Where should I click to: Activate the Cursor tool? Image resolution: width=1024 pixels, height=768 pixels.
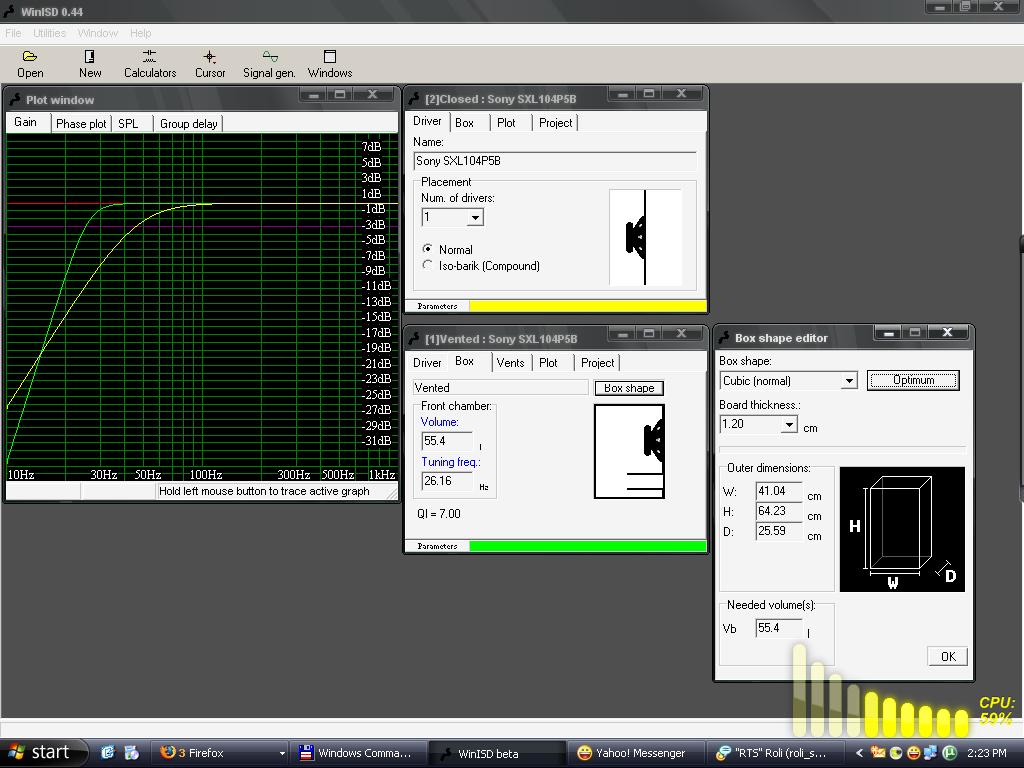coord(210,64)
